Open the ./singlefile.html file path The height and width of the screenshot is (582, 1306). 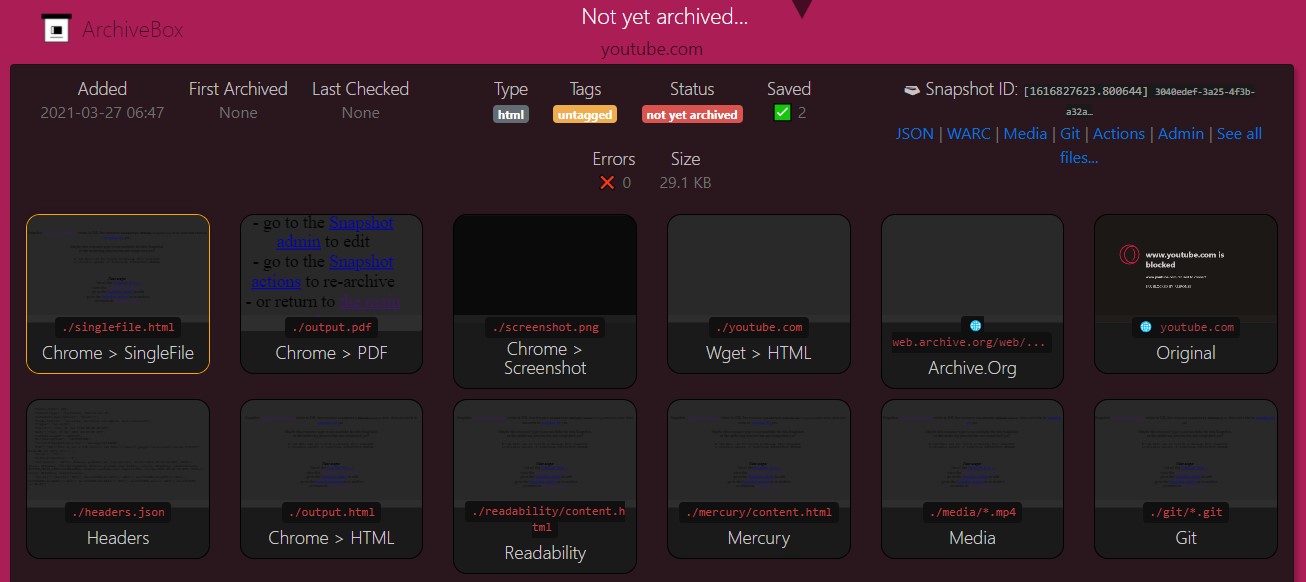[118, 327]
